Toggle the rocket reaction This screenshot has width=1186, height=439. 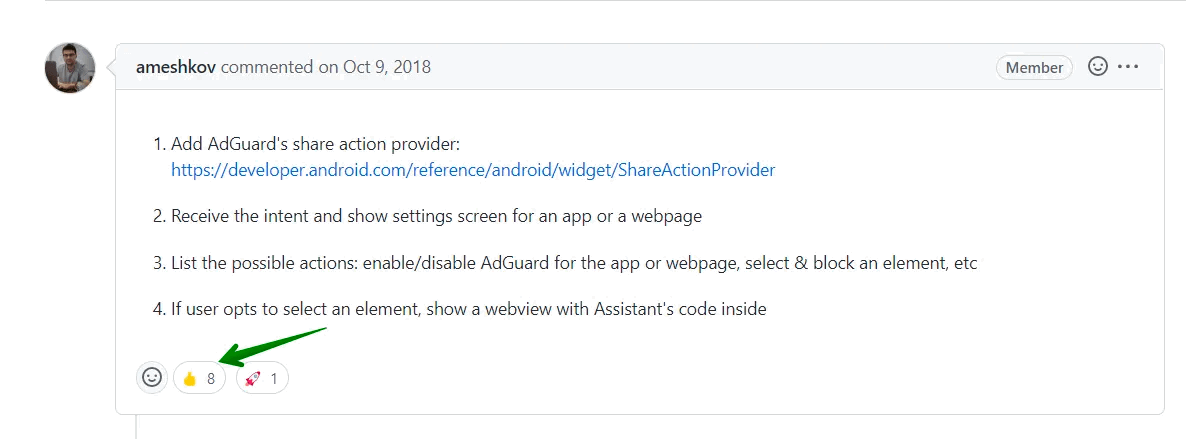[x=262, y=378]
